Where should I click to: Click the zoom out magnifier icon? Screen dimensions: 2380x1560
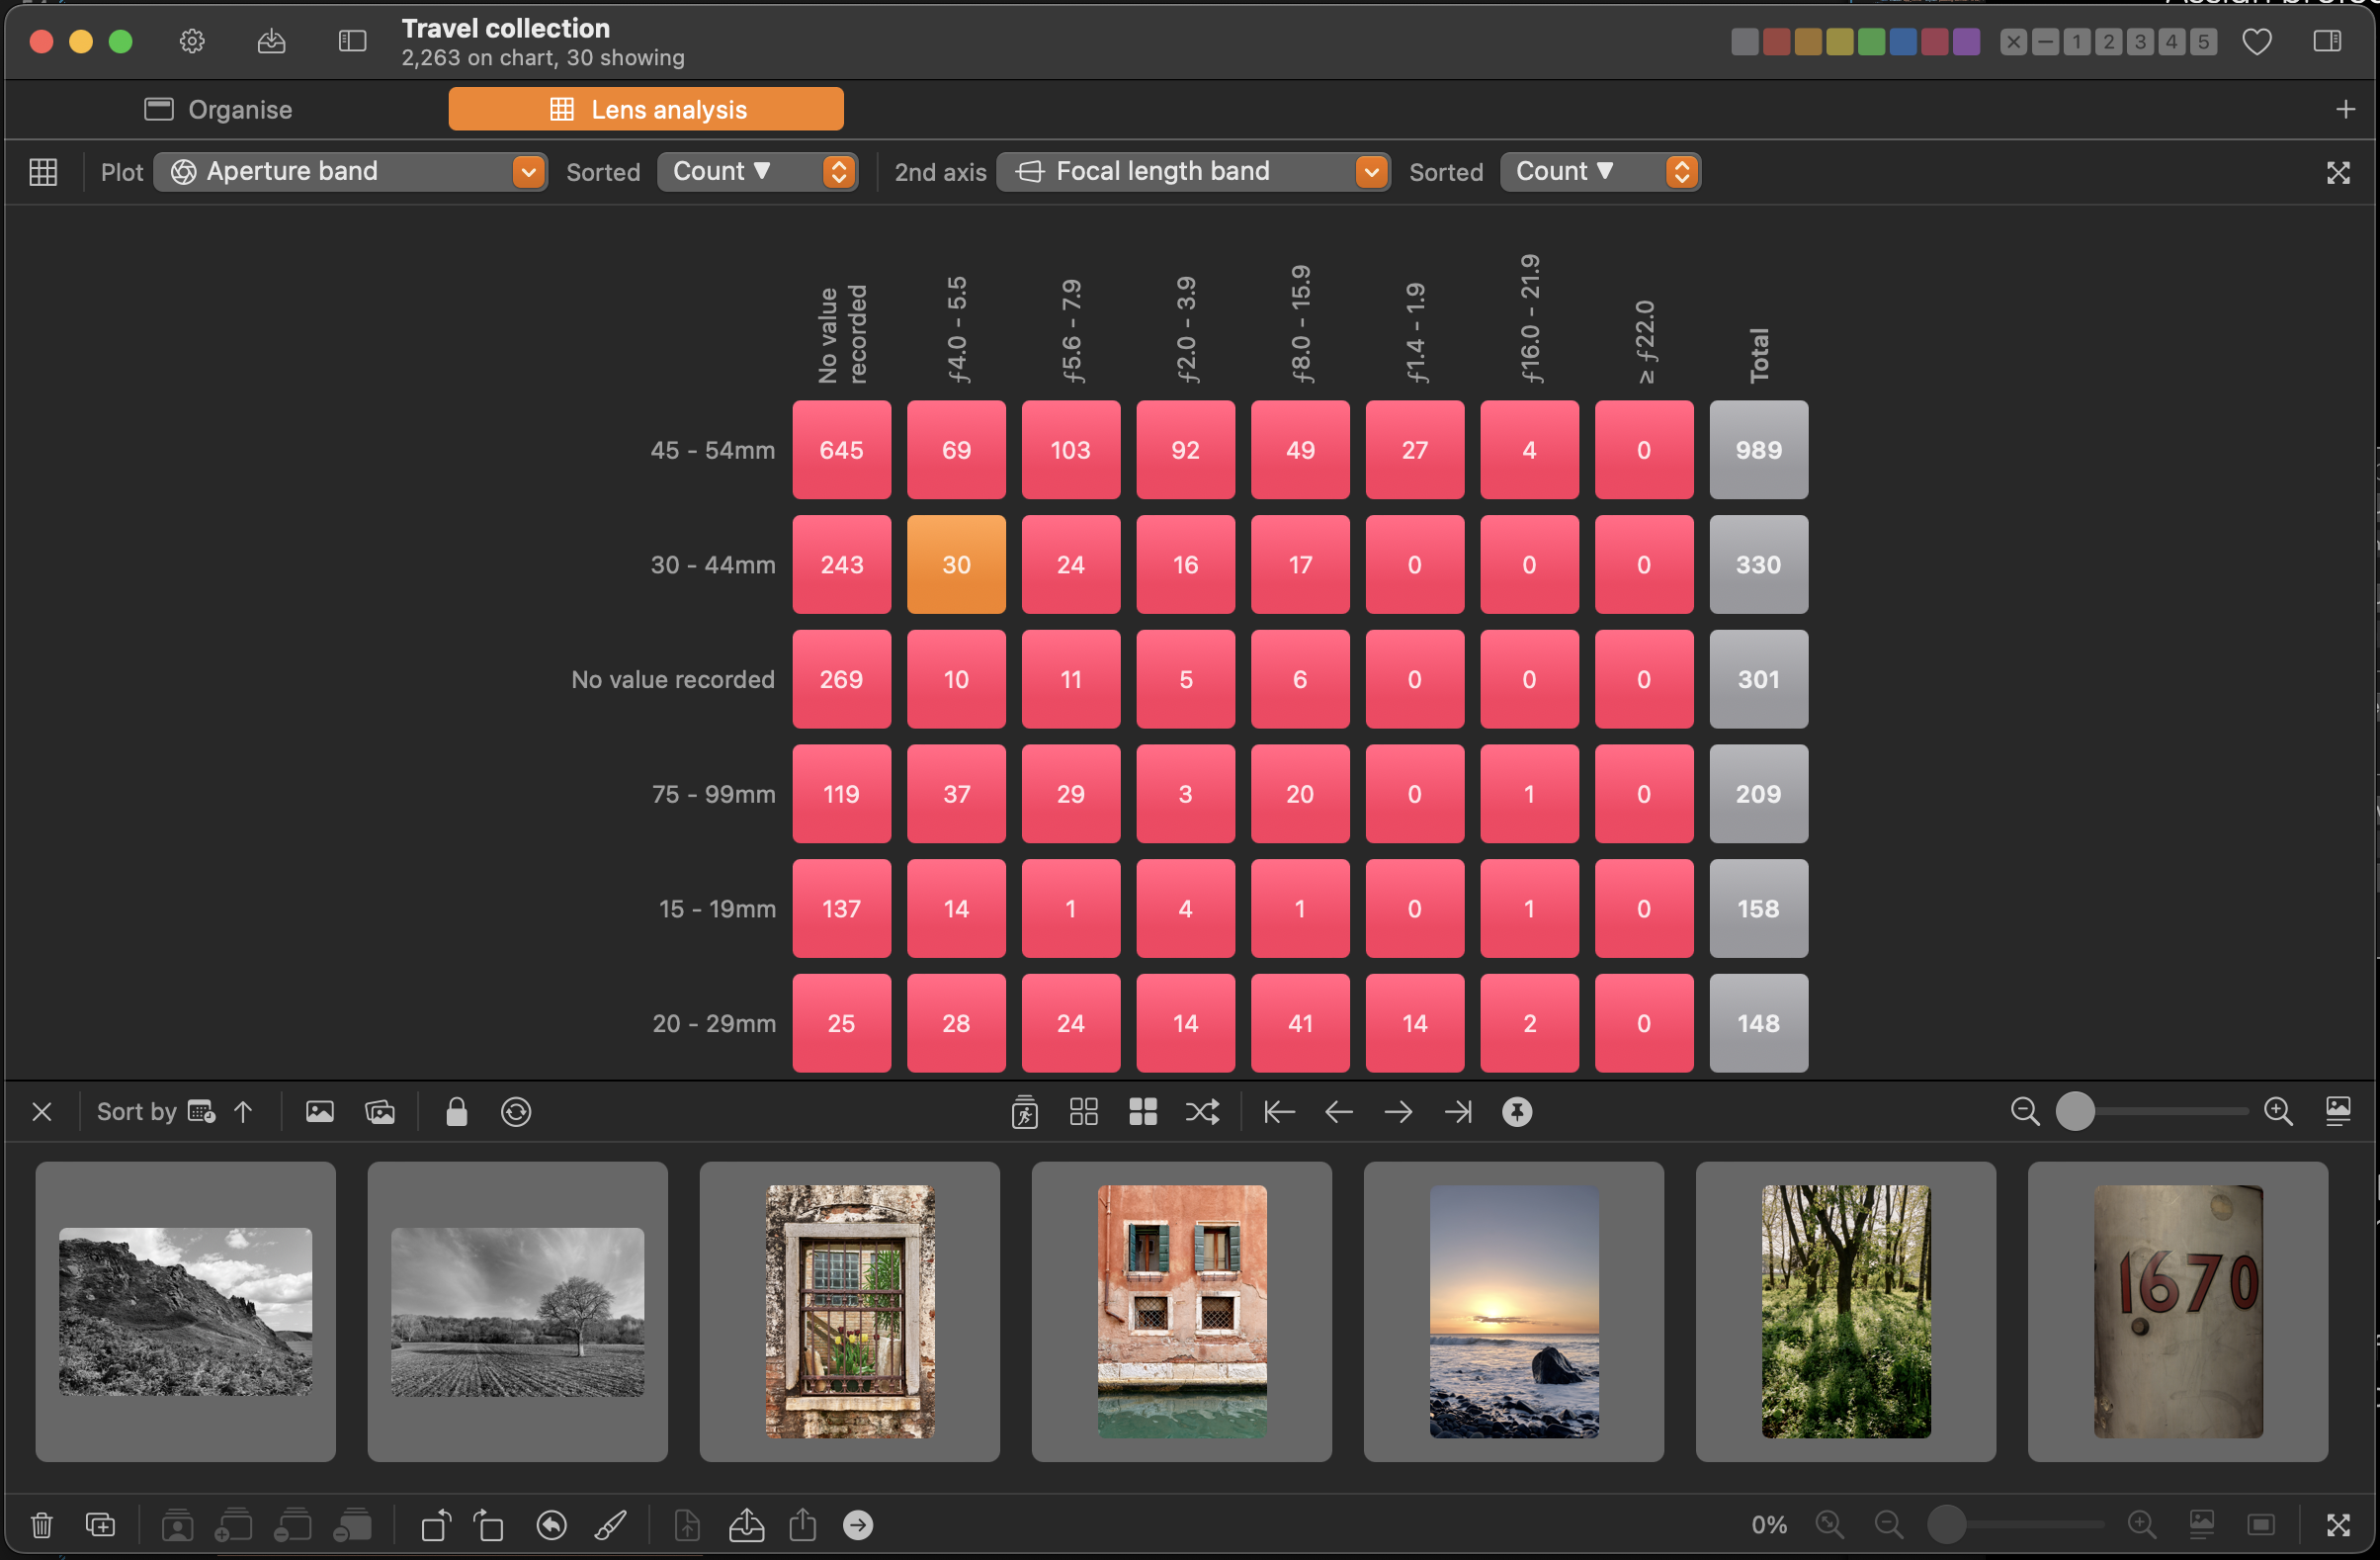2023,1111
